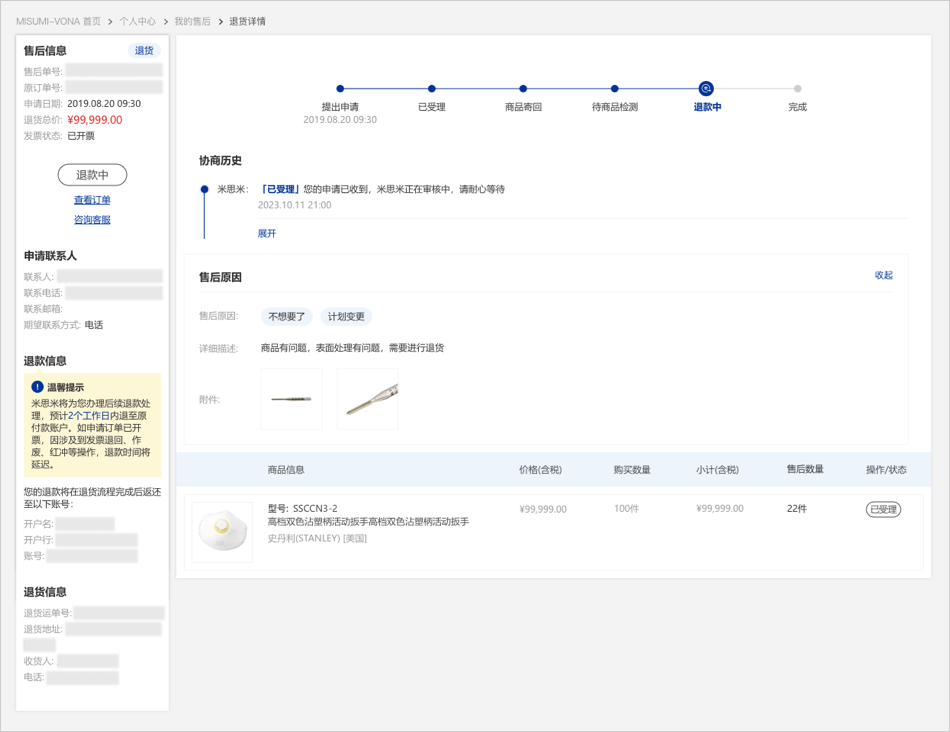Image resolution: width=950 pixels, height=732 pixels.
Task: Click the 完成 timeline step dot
Action: [x=797, y=89]
